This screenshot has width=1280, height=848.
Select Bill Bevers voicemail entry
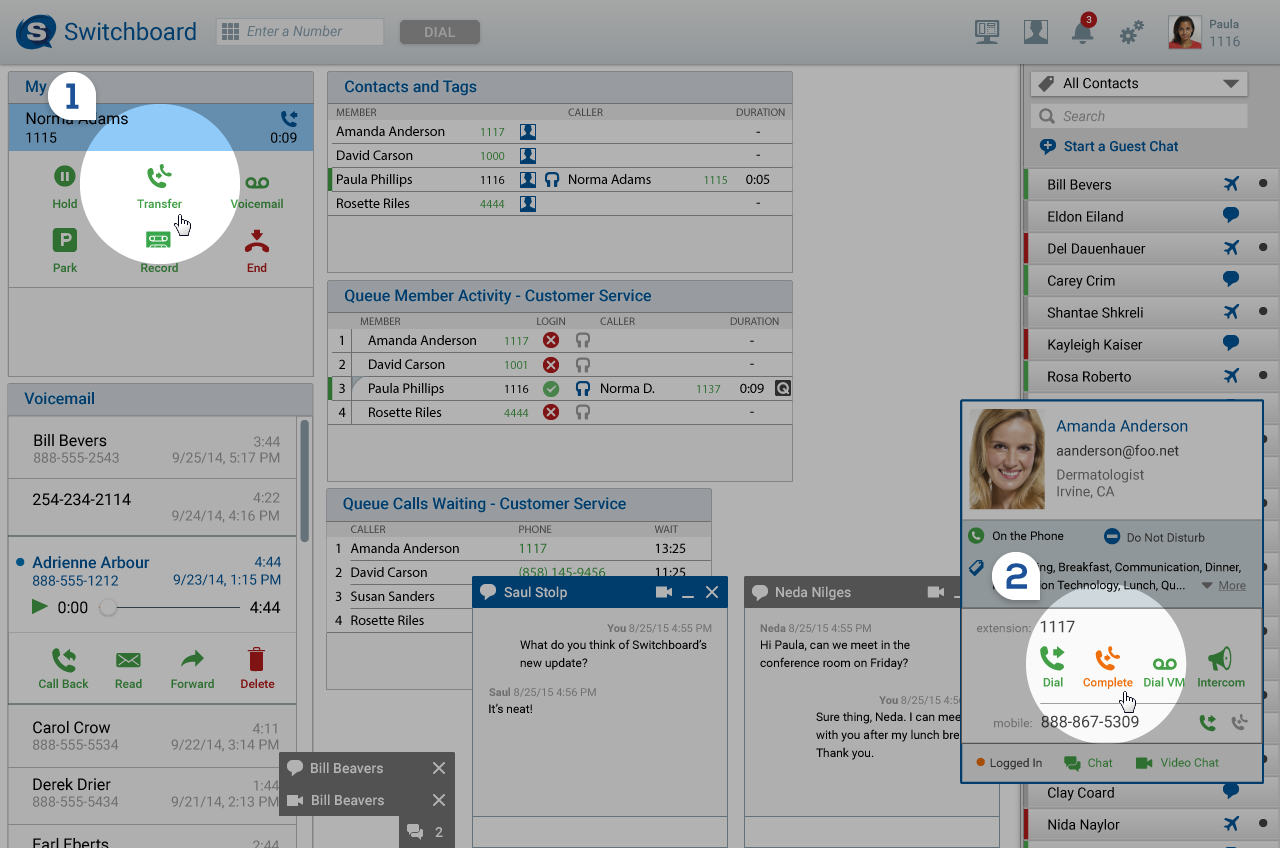click(x=153, y=449)
